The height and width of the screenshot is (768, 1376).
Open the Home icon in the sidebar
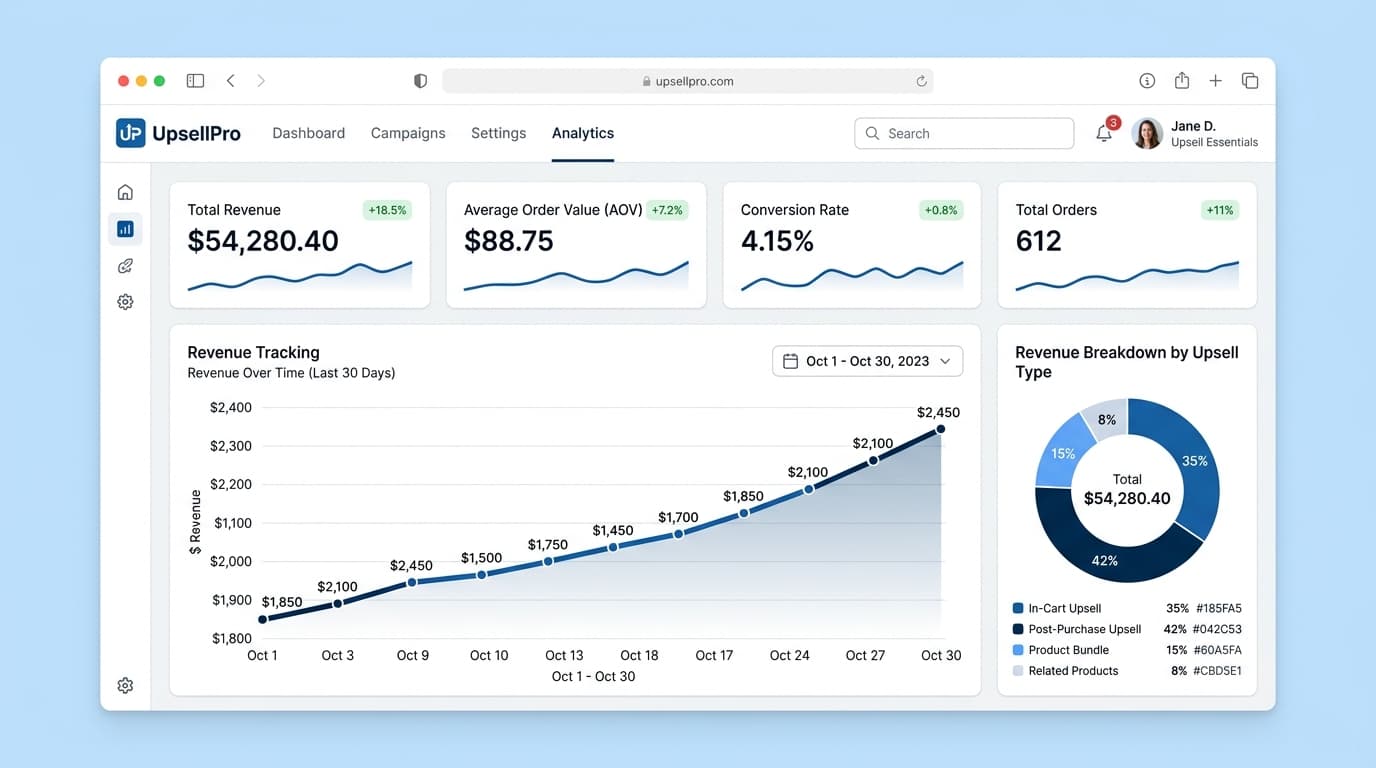click(x=125, y=192)
